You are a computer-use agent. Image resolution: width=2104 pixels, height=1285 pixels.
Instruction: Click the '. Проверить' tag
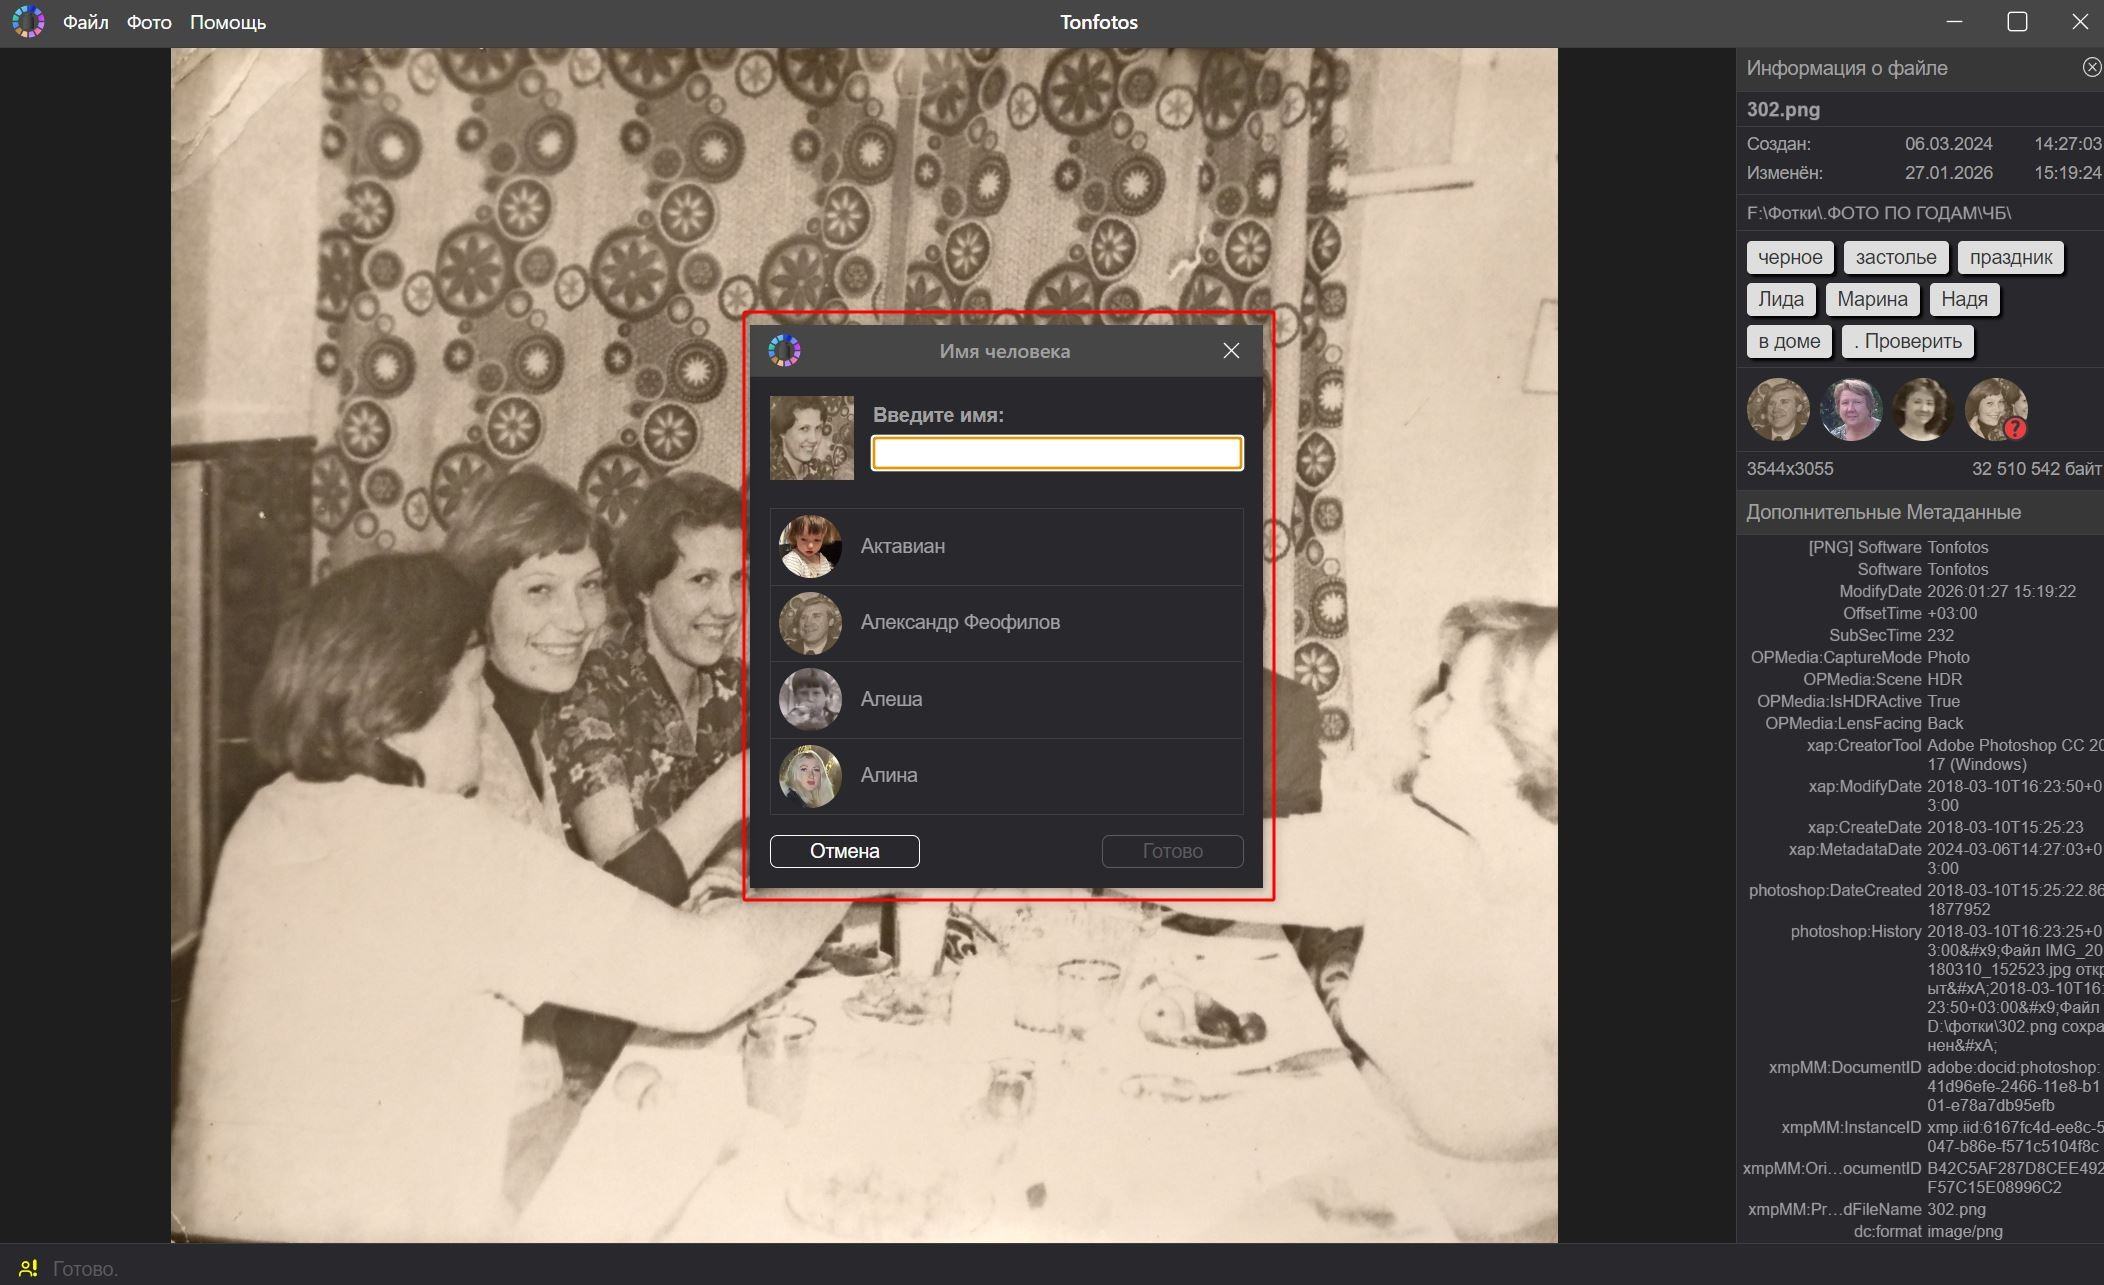1907,341
